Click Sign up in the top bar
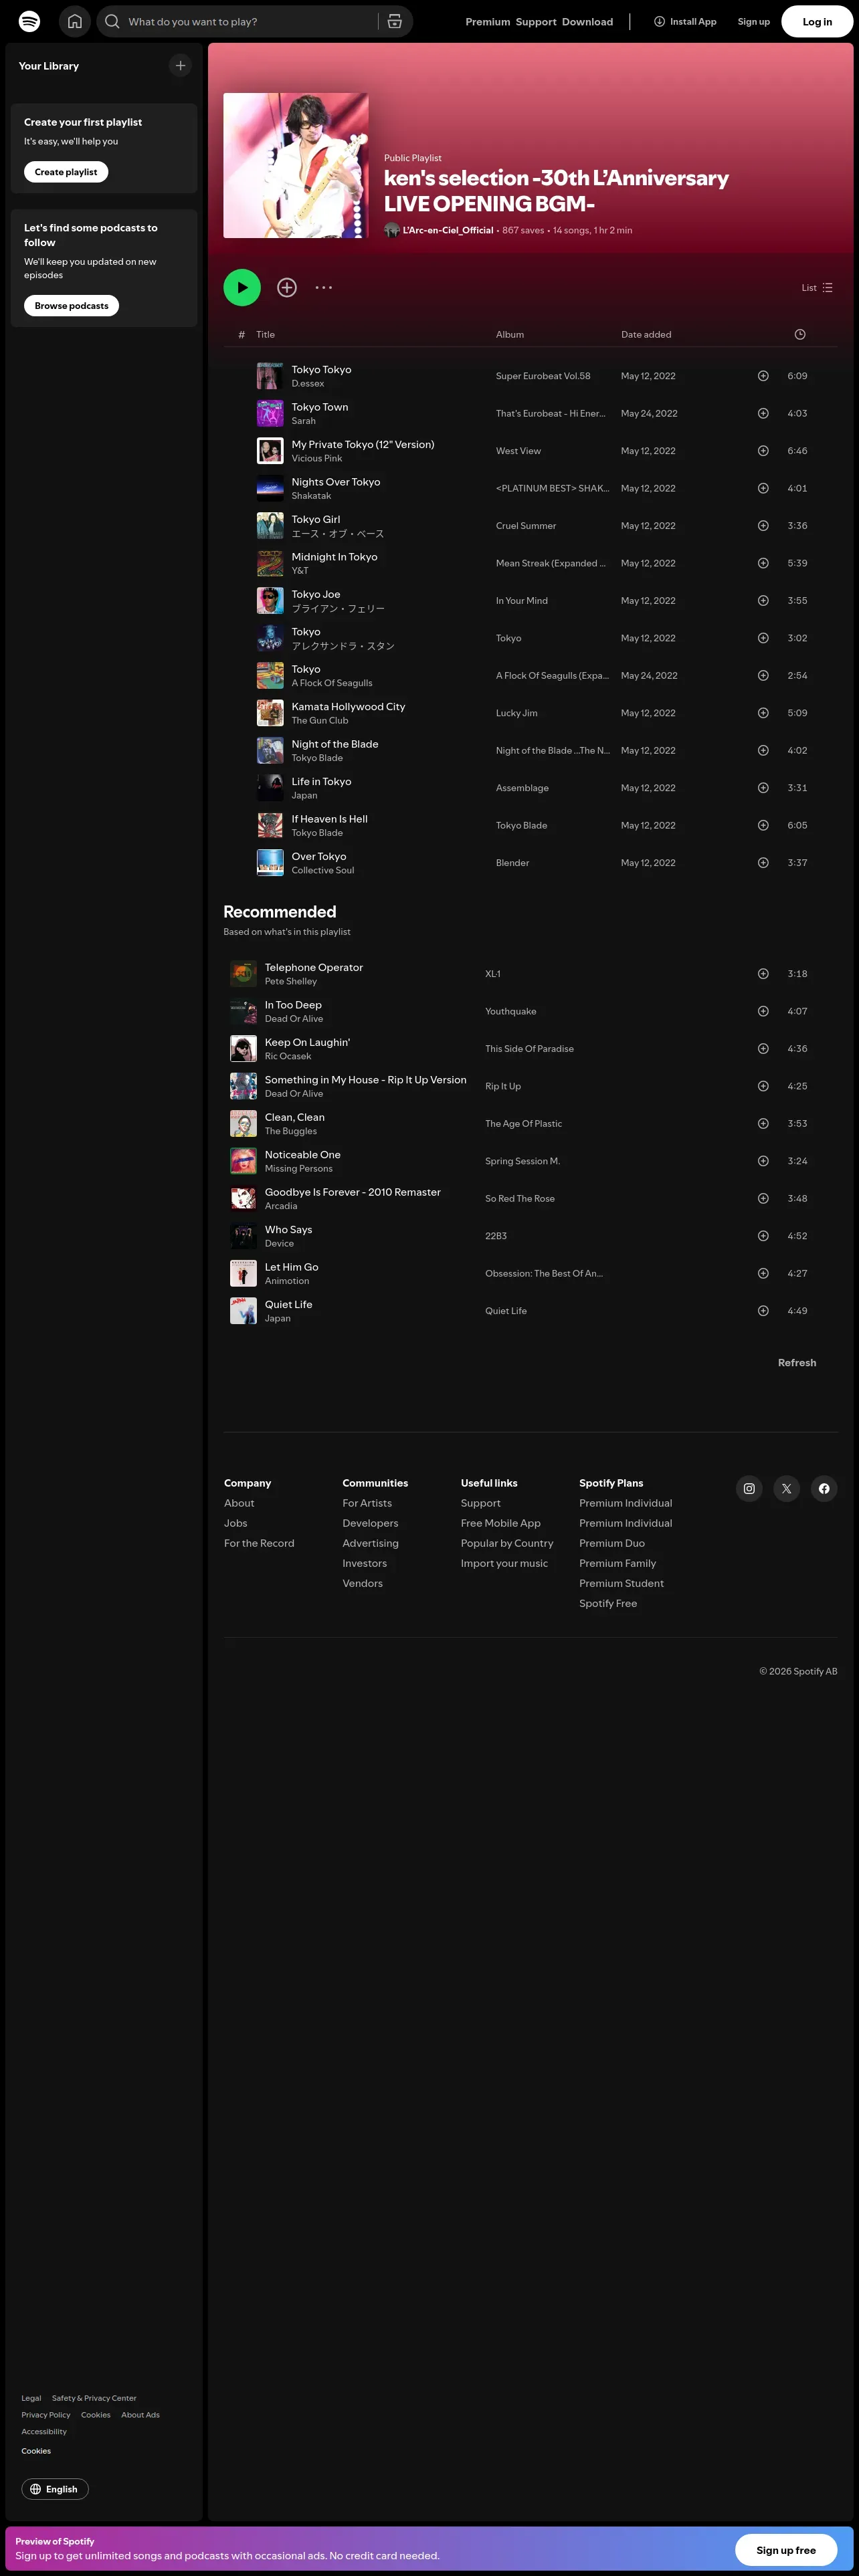859x2576 pixels. click(x=754, y=22)
